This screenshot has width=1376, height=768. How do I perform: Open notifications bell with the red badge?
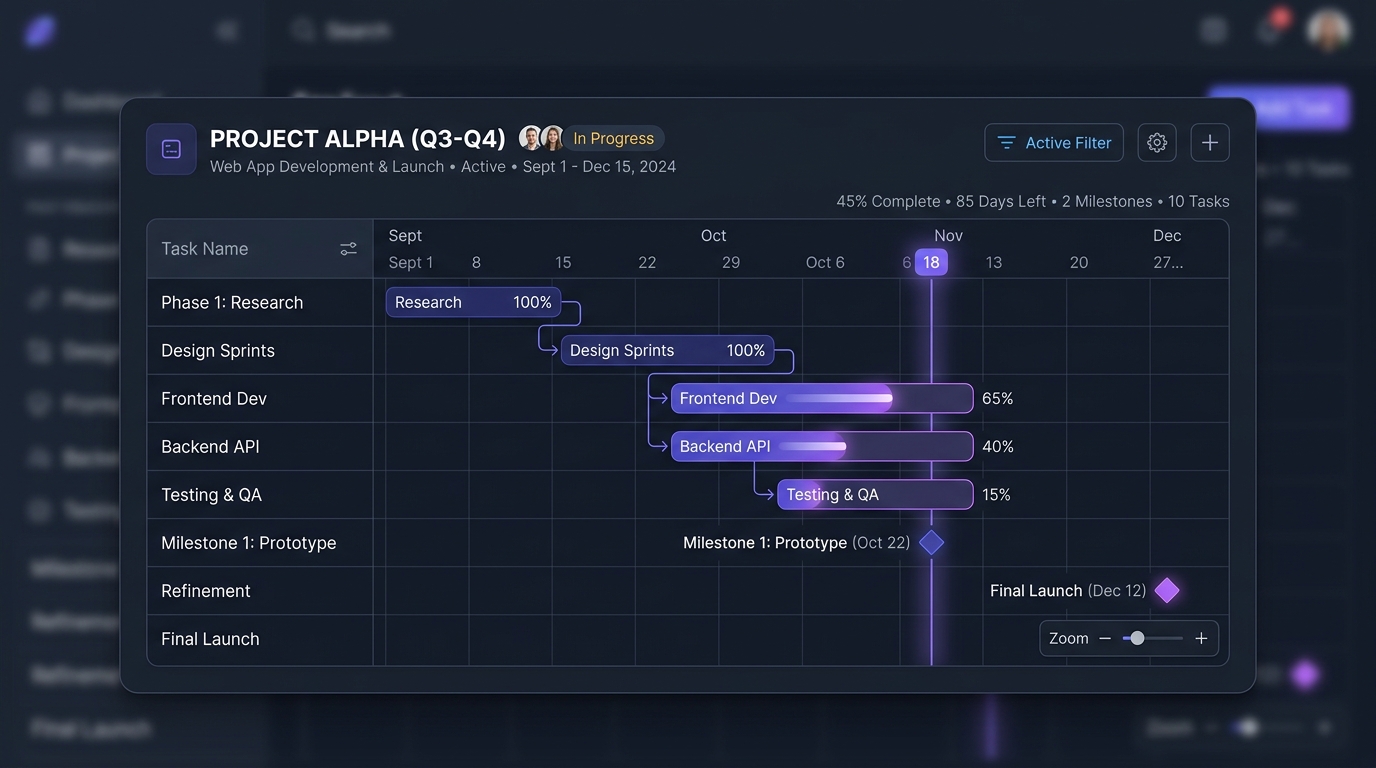(x=1270, y=30)
